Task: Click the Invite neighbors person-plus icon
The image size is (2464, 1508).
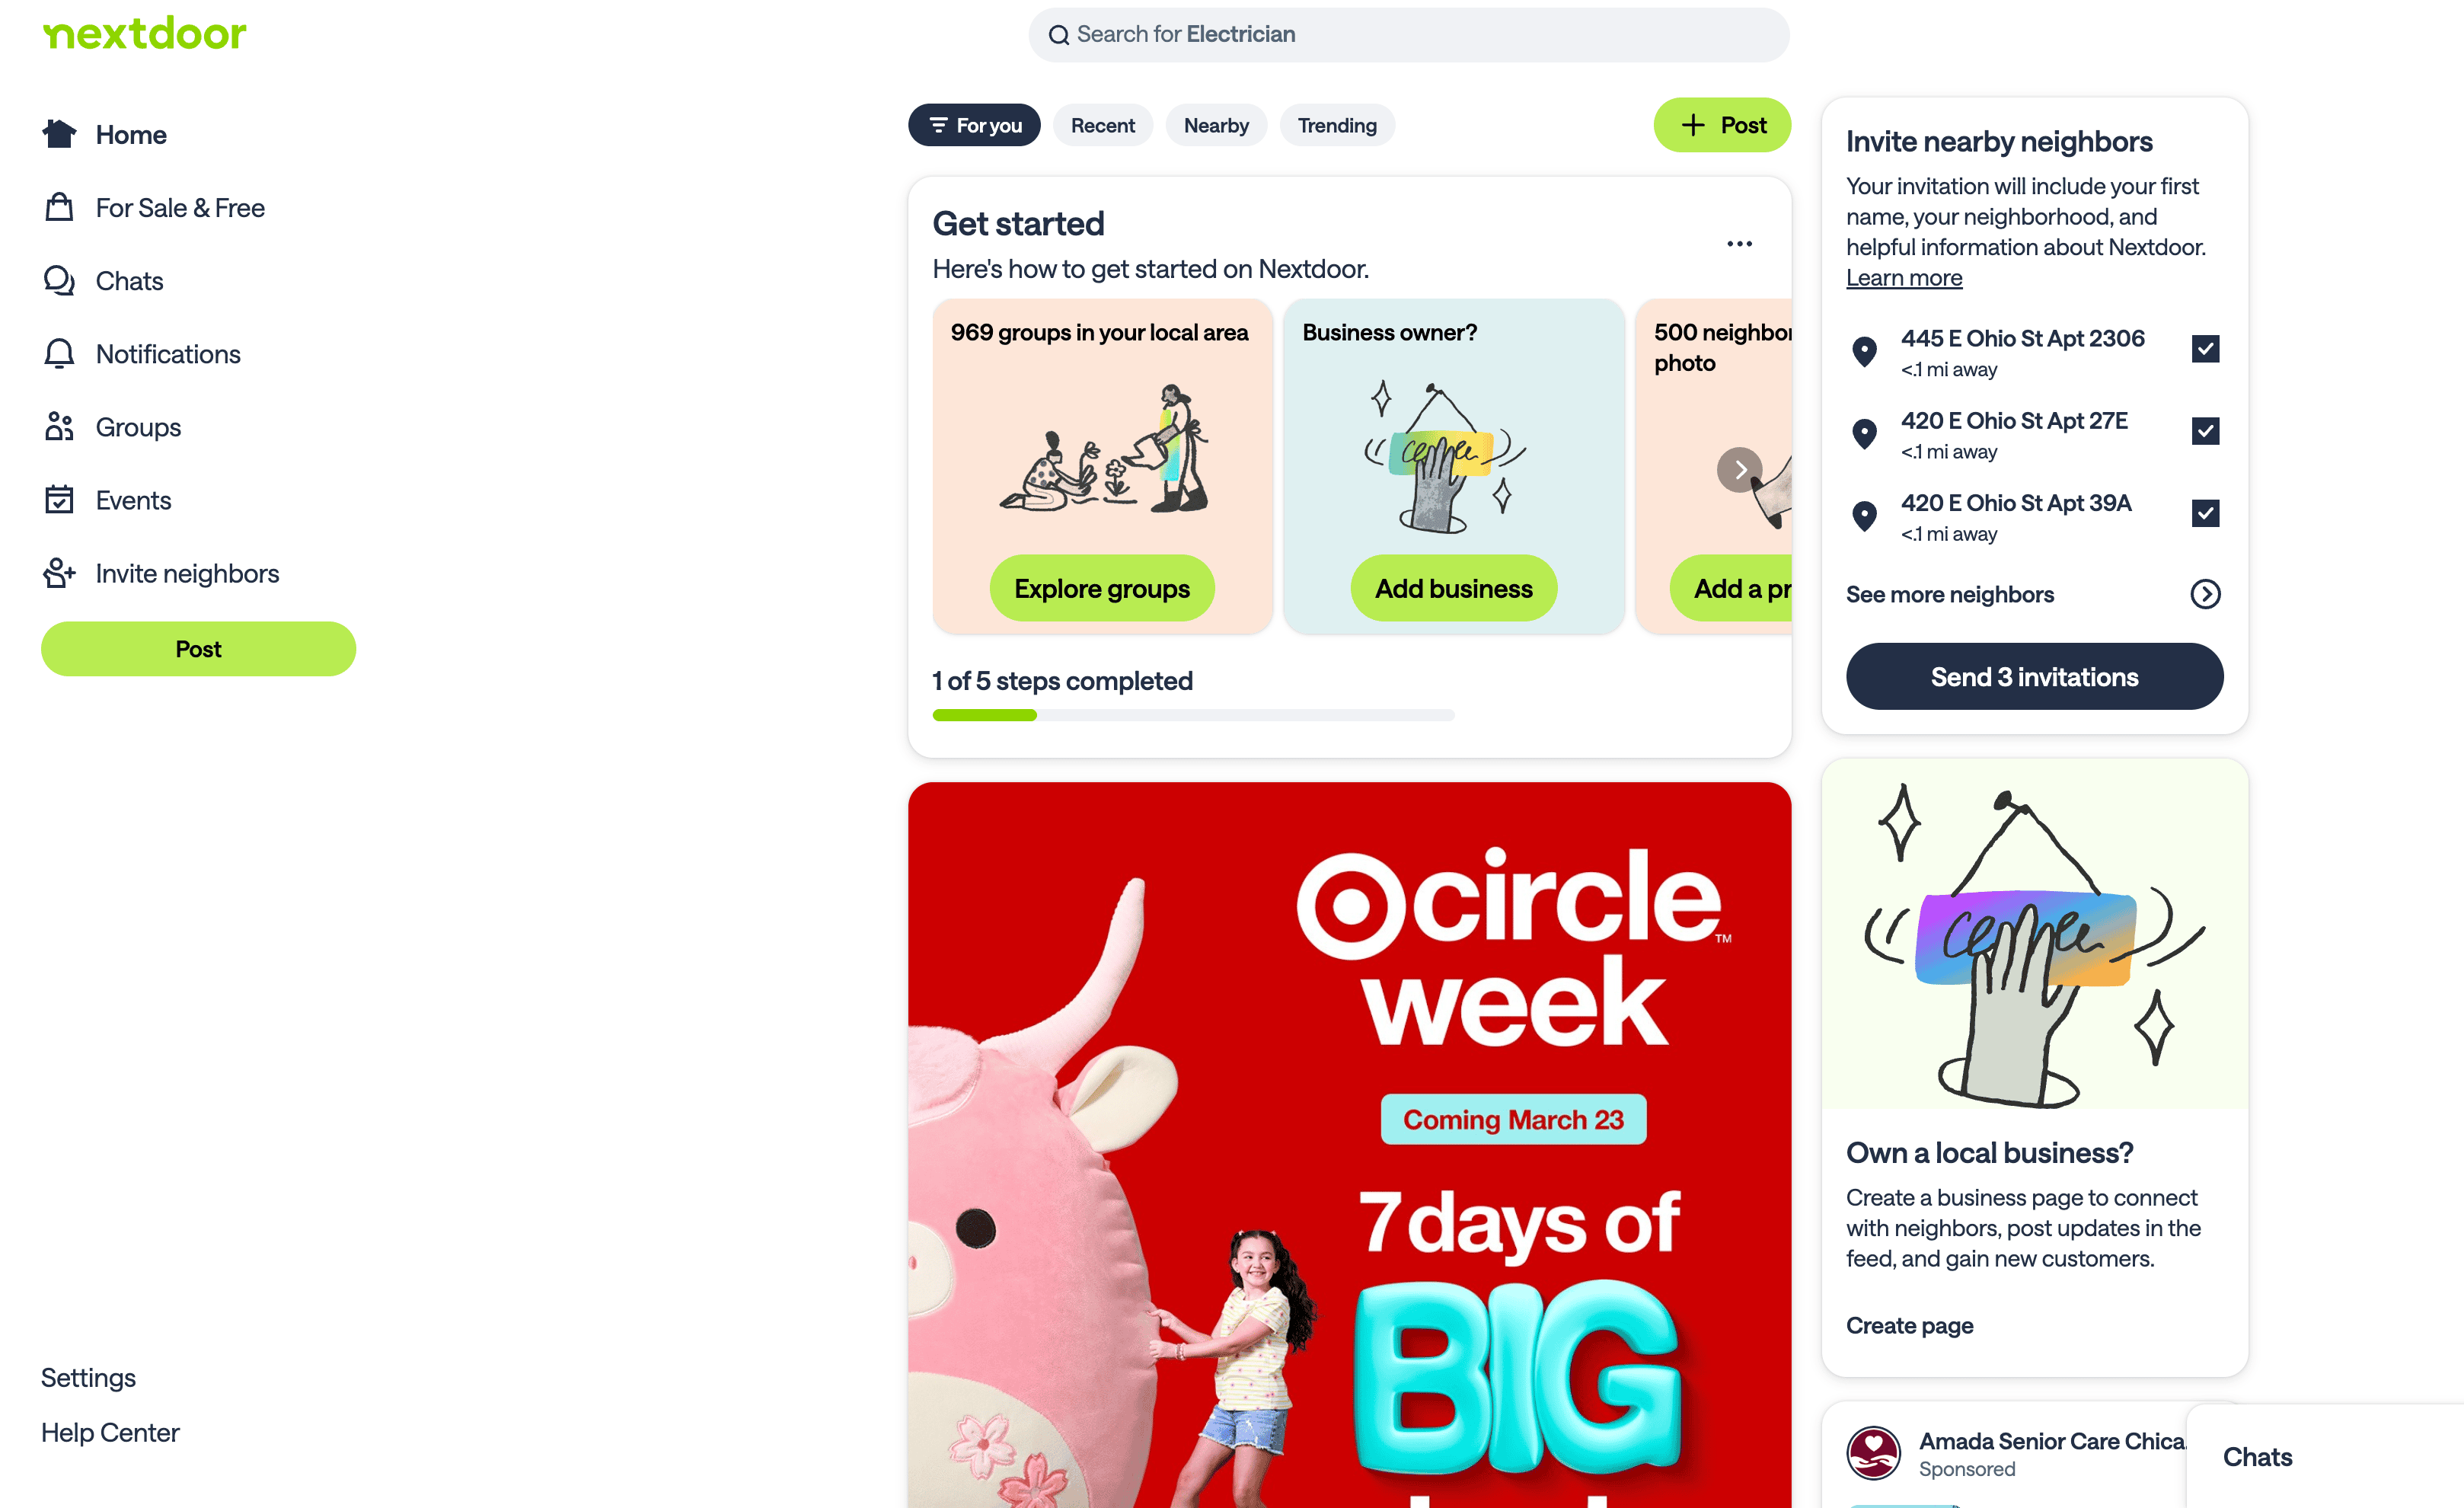Action: coord(59,572)
